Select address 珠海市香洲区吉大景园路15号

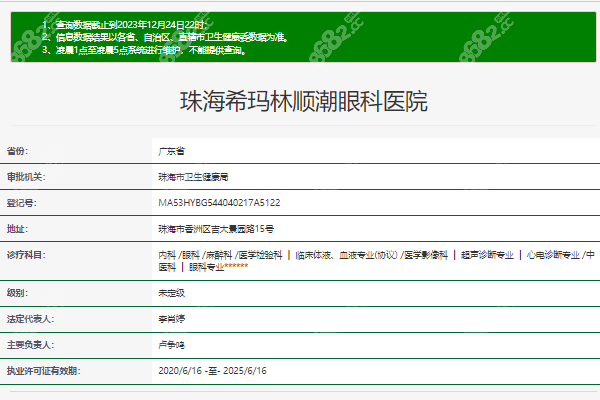pyautogui.click(x=216, y=229)
